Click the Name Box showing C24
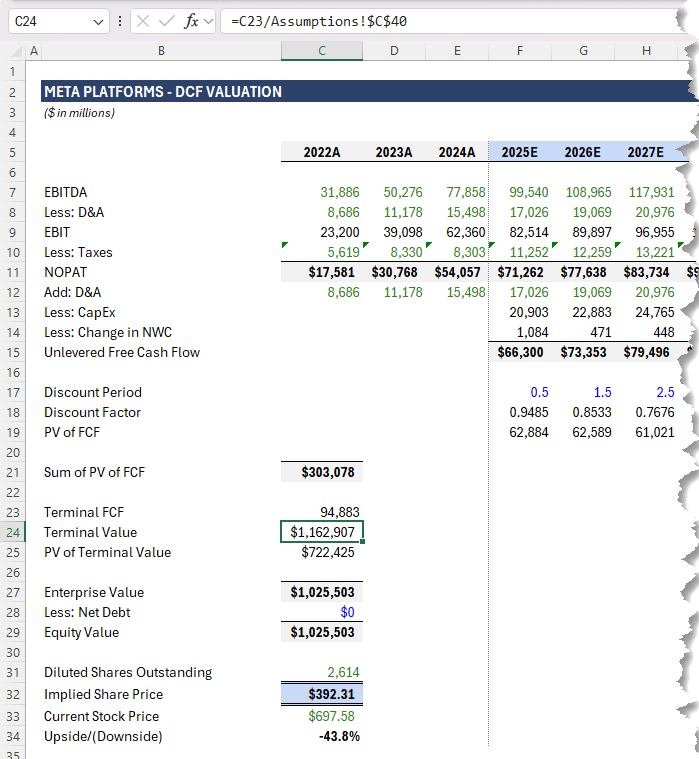The height and width of the screenshot is (759, 699). pyautogui.click(x=58, y=21)
